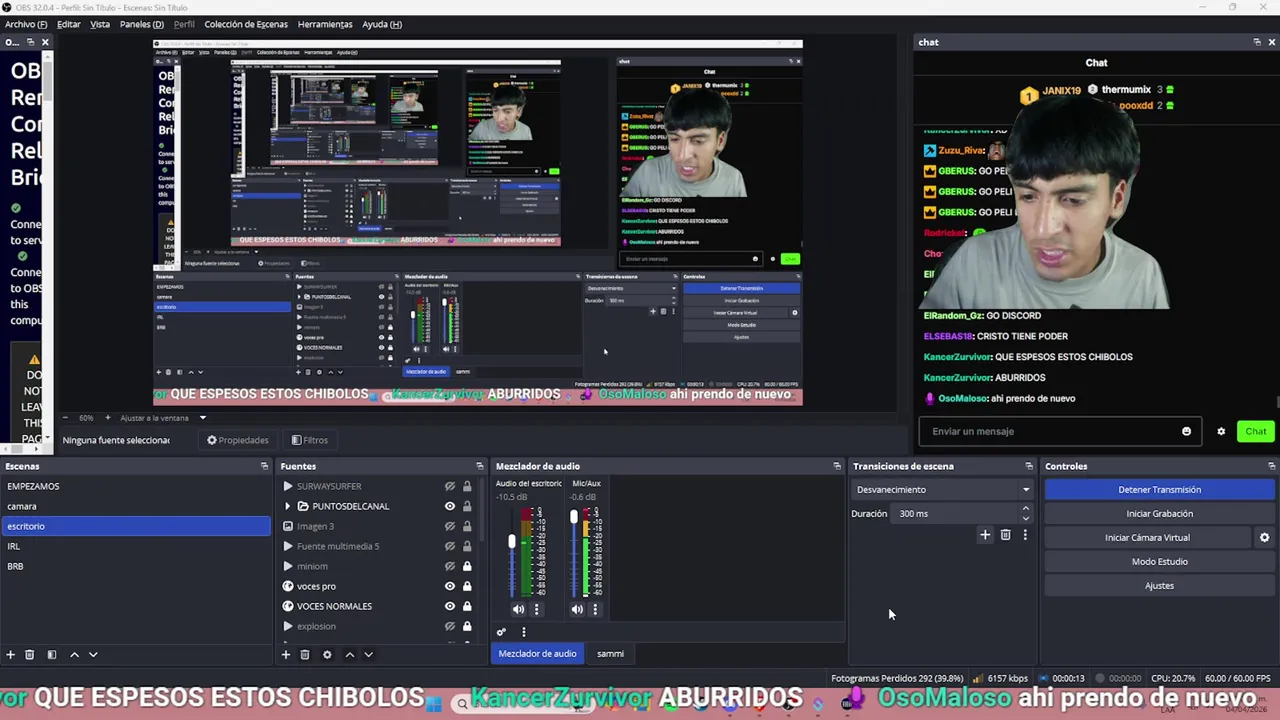Toggle the lock on miniom source
Screen dimensions: 1280x720
pos(466,566)
